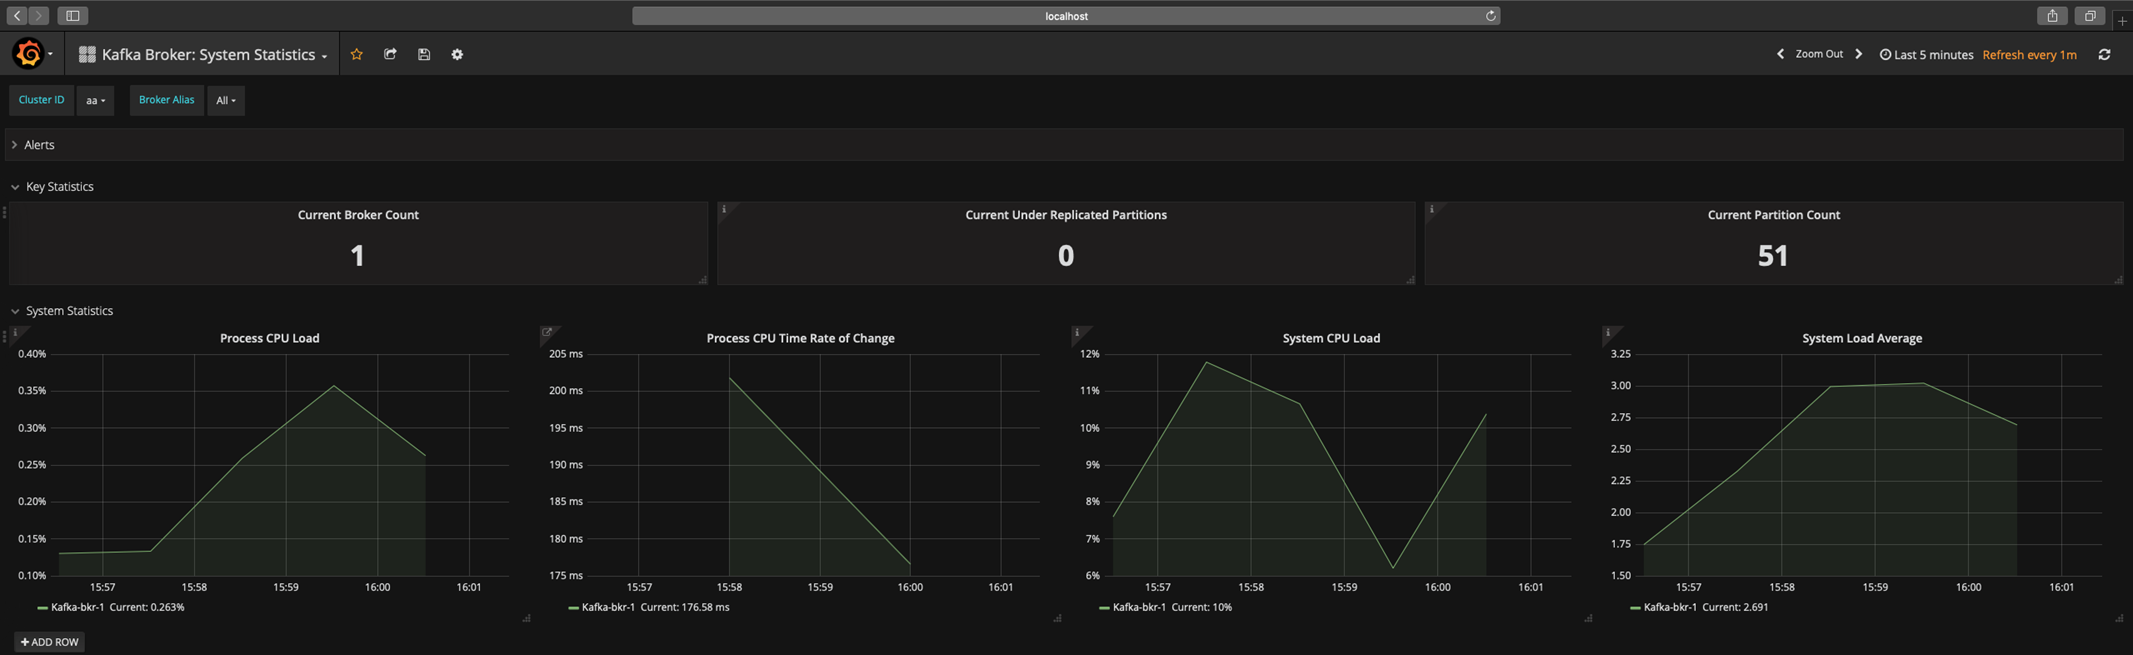The image size is (2133, 655).
Task: Star this dashboard as a favorite
Action: (357, 55)
